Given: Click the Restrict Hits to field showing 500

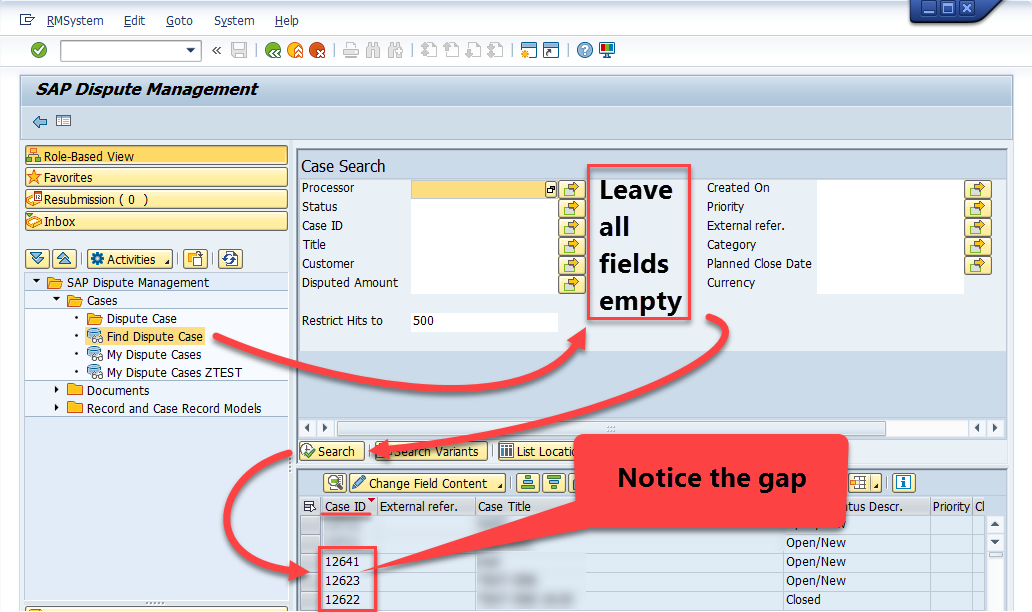Looking at the screenshot, I should coord(484,321).
